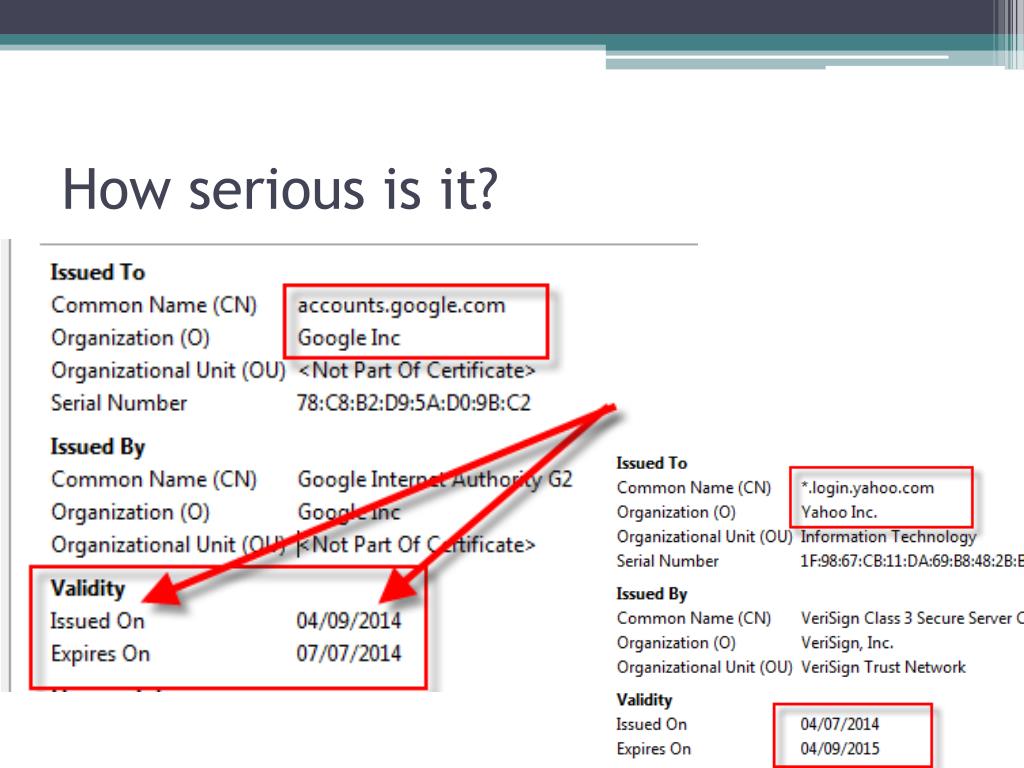Click the Organizational Unit label beside VeriSign Trust Network
The width and height of the screenshot is (1024, 768).
pyautogui.click(x=705, y=667)
